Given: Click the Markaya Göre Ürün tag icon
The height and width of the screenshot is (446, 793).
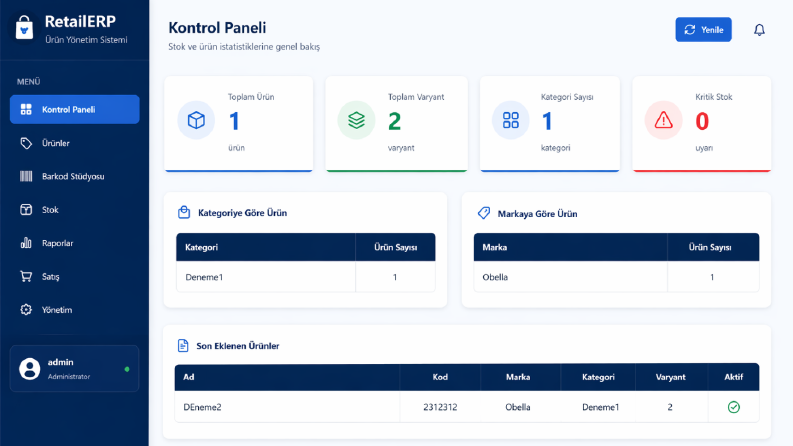Looking at the screenshot, I should click(x=484, y=213).
